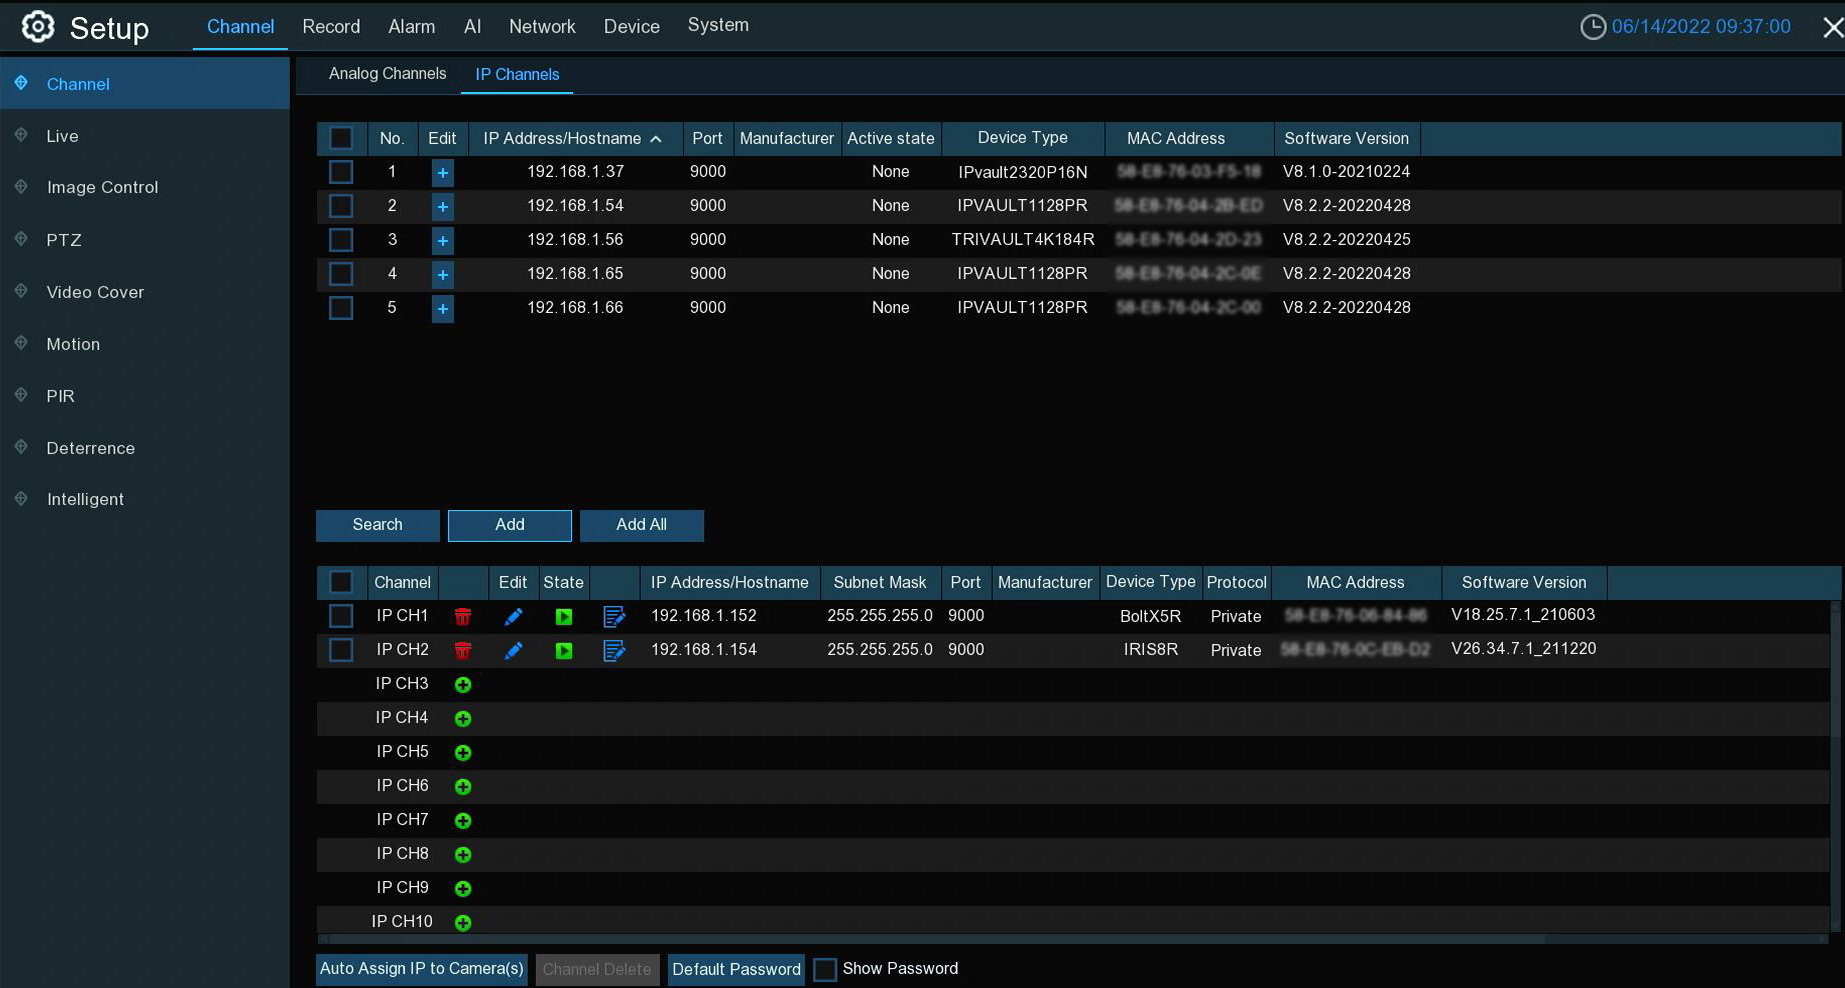Open Motion in the sidebar
1845x988 pixels.
pyautogui.click(x=145, y=344)
